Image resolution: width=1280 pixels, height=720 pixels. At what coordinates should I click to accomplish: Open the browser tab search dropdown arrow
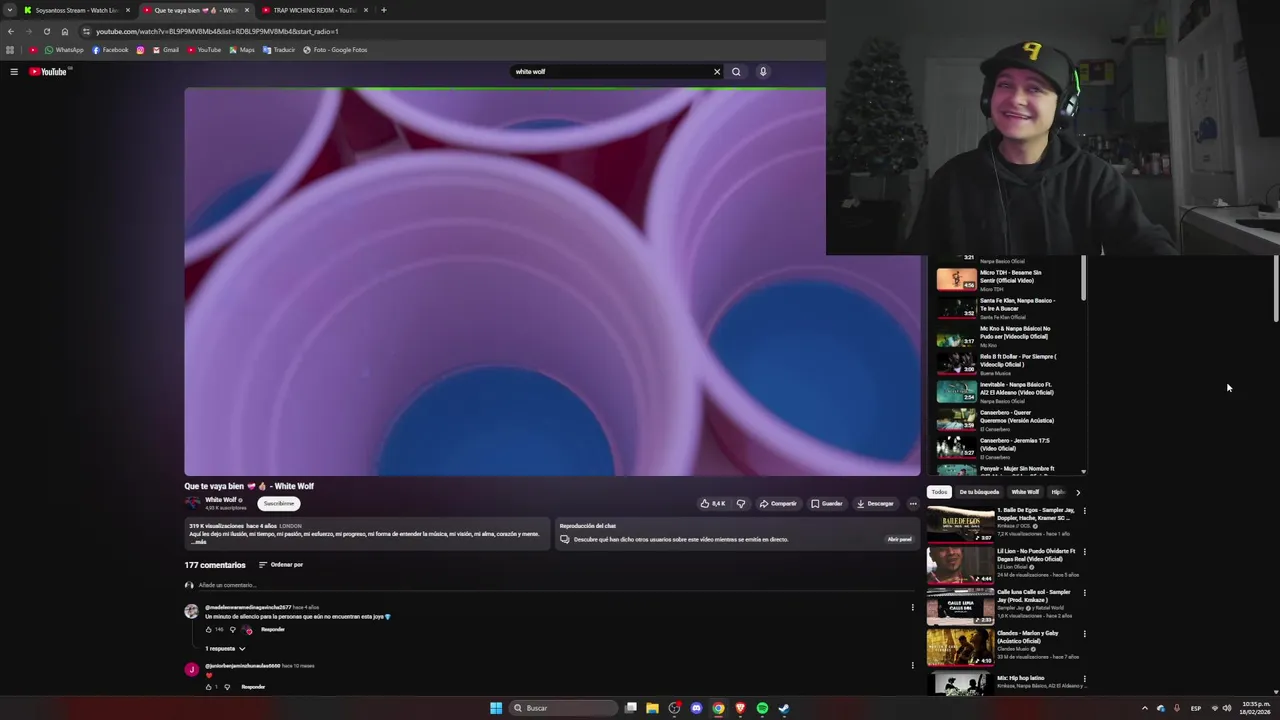[10, 10]
